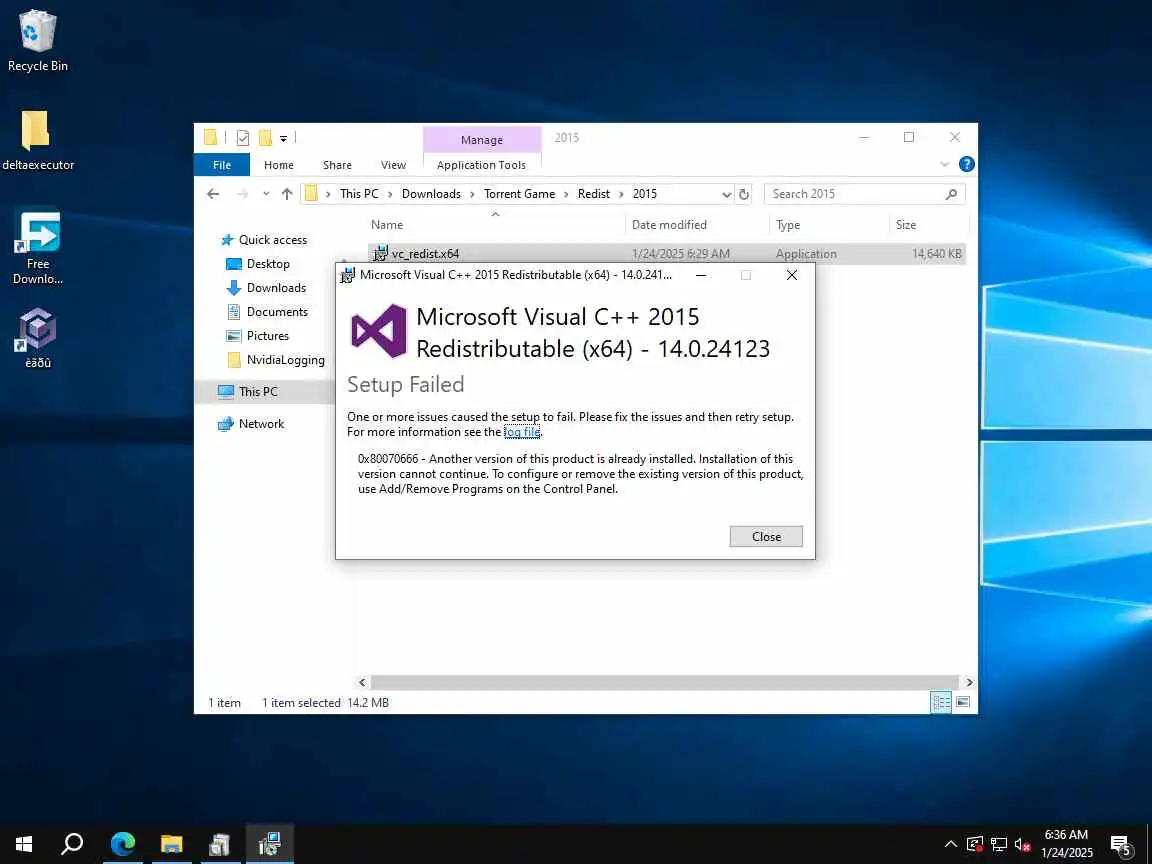Go up one folder level arrow

(x=287, y=194)
